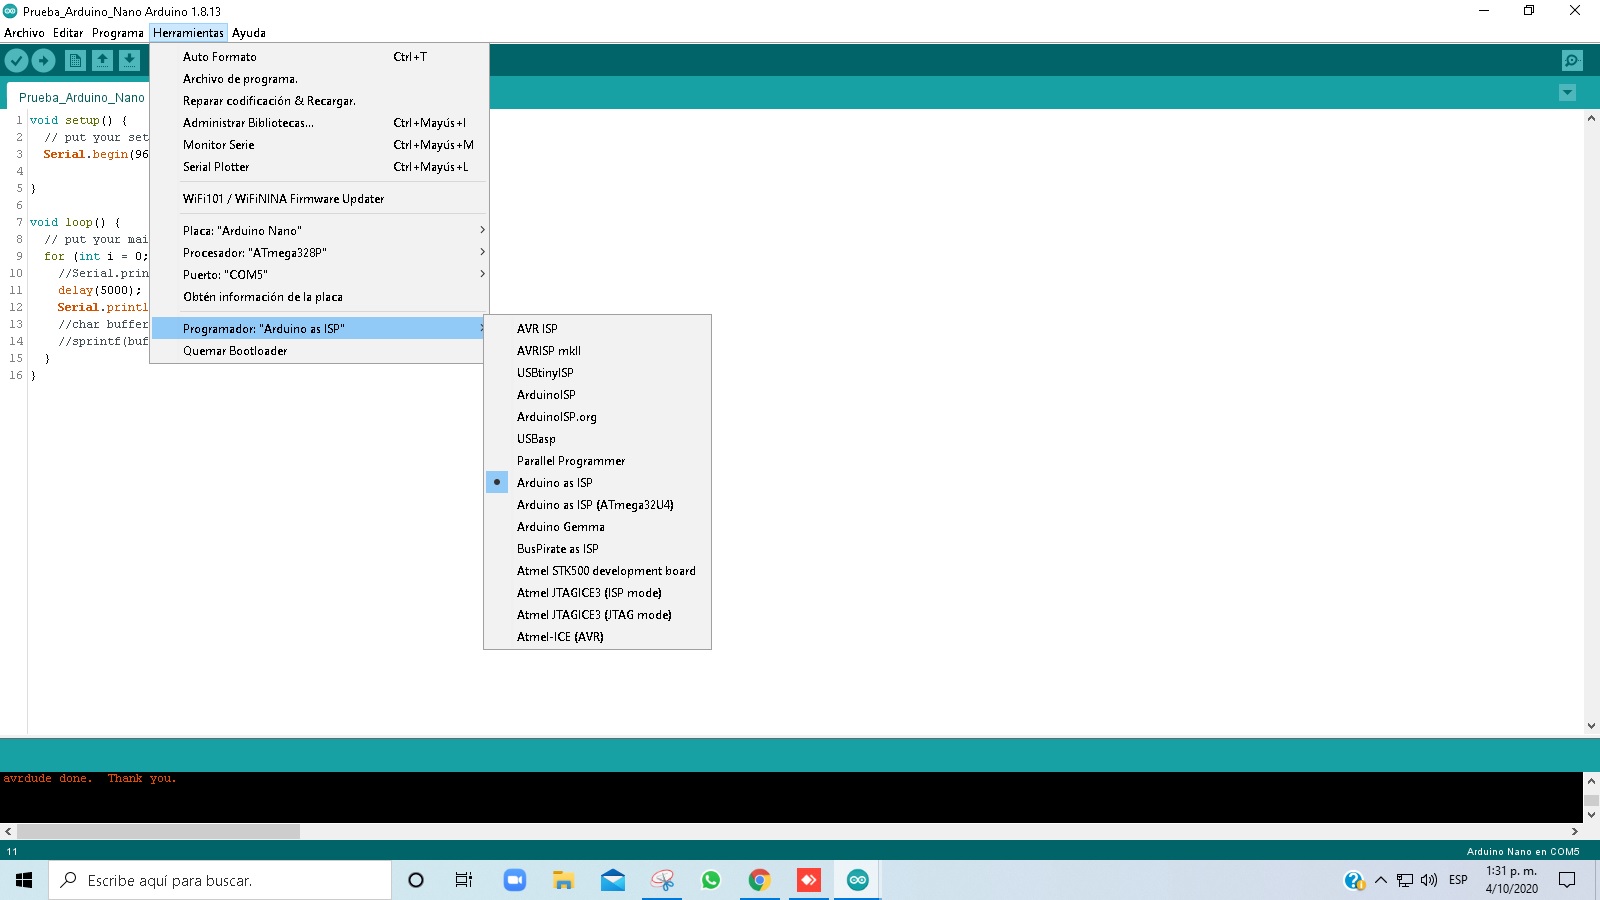This screenshot has height=900, width=1600.
Task: Expand the Placa: "Arduino Nano" submenu
Action: 319,231
